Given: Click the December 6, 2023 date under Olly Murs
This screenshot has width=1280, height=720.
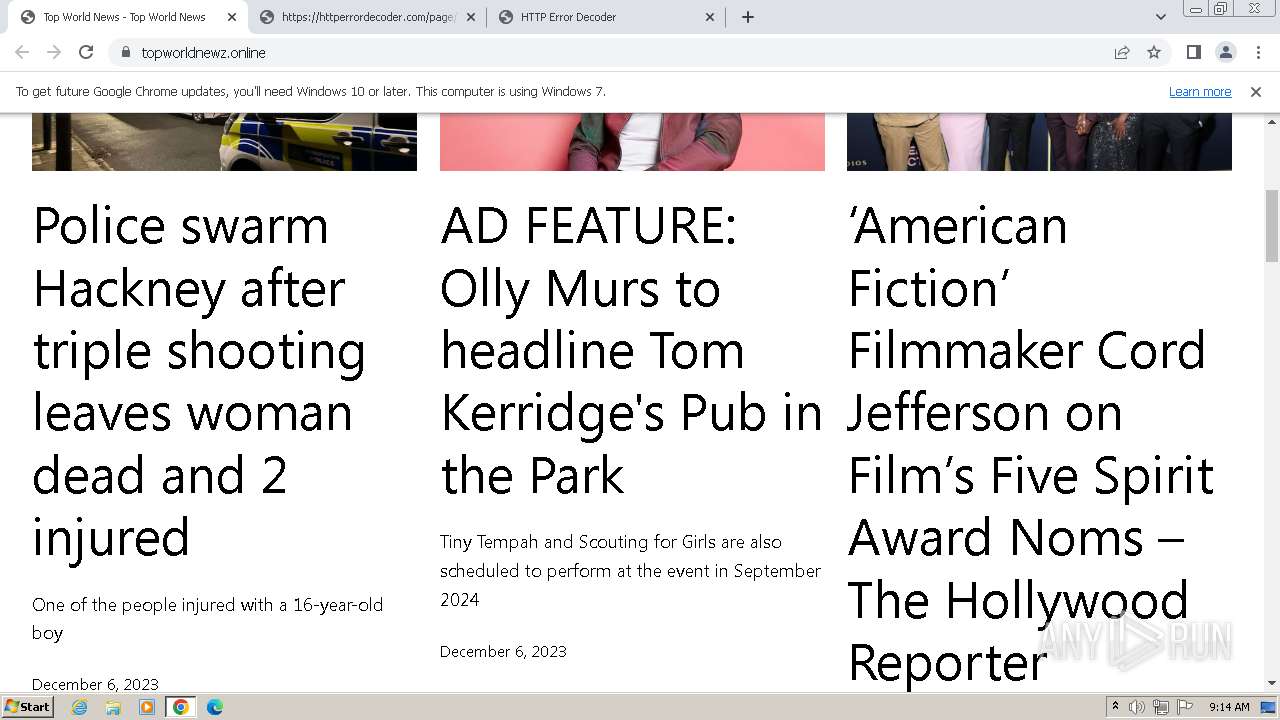Looking at the screenshot, I should pyautogui.click(x=503, y=651).
